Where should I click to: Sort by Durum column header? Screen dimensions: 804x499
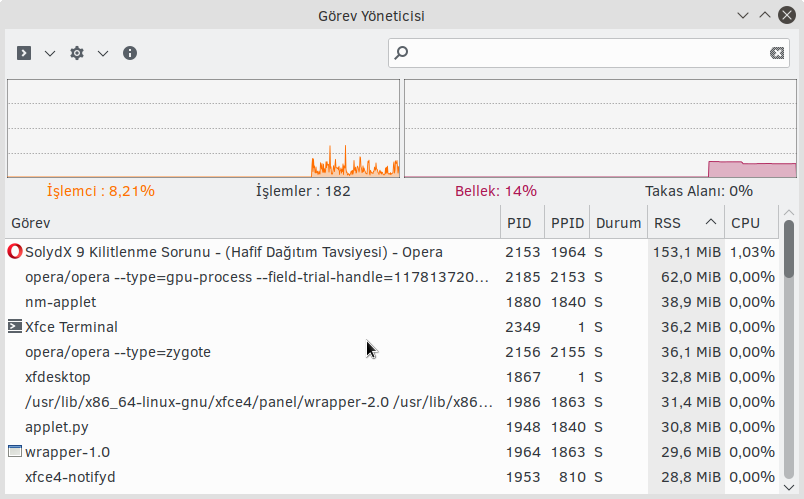pos(618,223)
